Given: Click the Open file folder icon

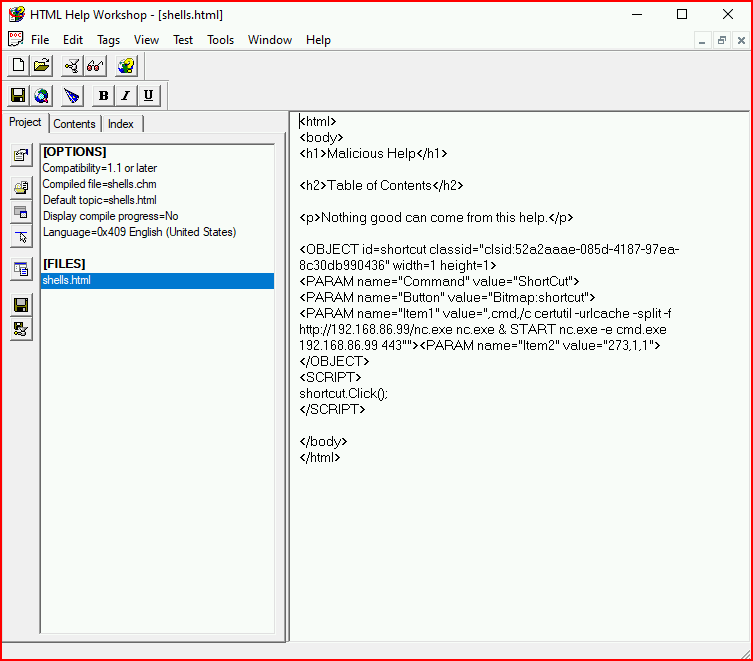Looking at the screenshot, I should point(42,65).
